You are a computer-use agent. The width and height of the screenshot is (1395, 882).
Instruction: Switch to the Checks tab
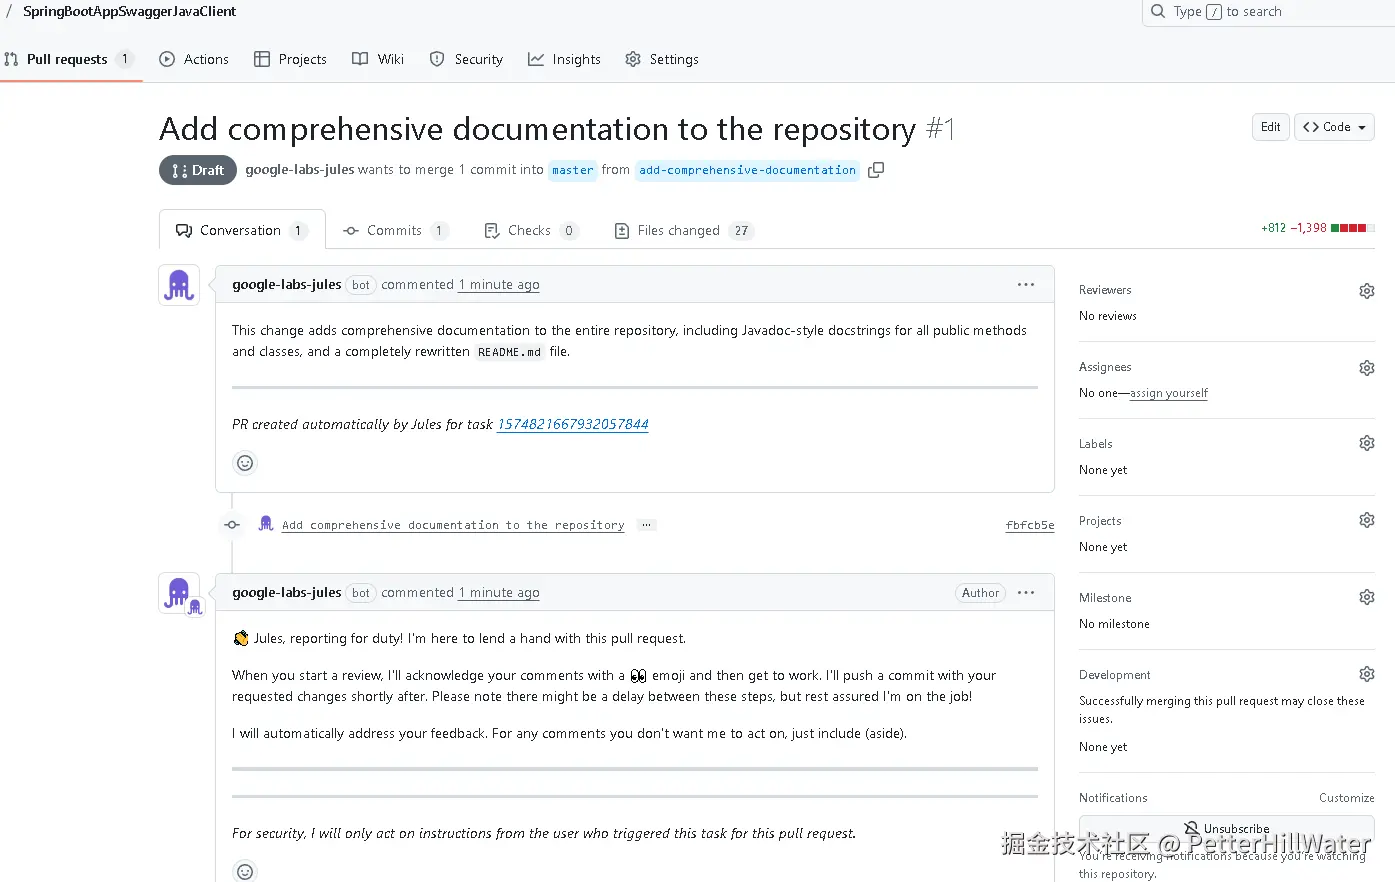531,230
